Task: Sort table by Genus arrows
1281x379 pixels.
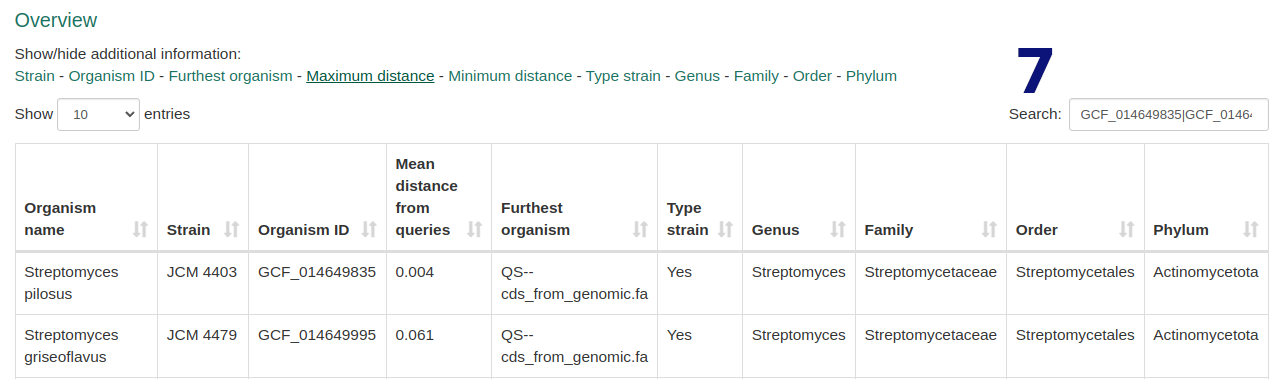Action: coord(838,229)
